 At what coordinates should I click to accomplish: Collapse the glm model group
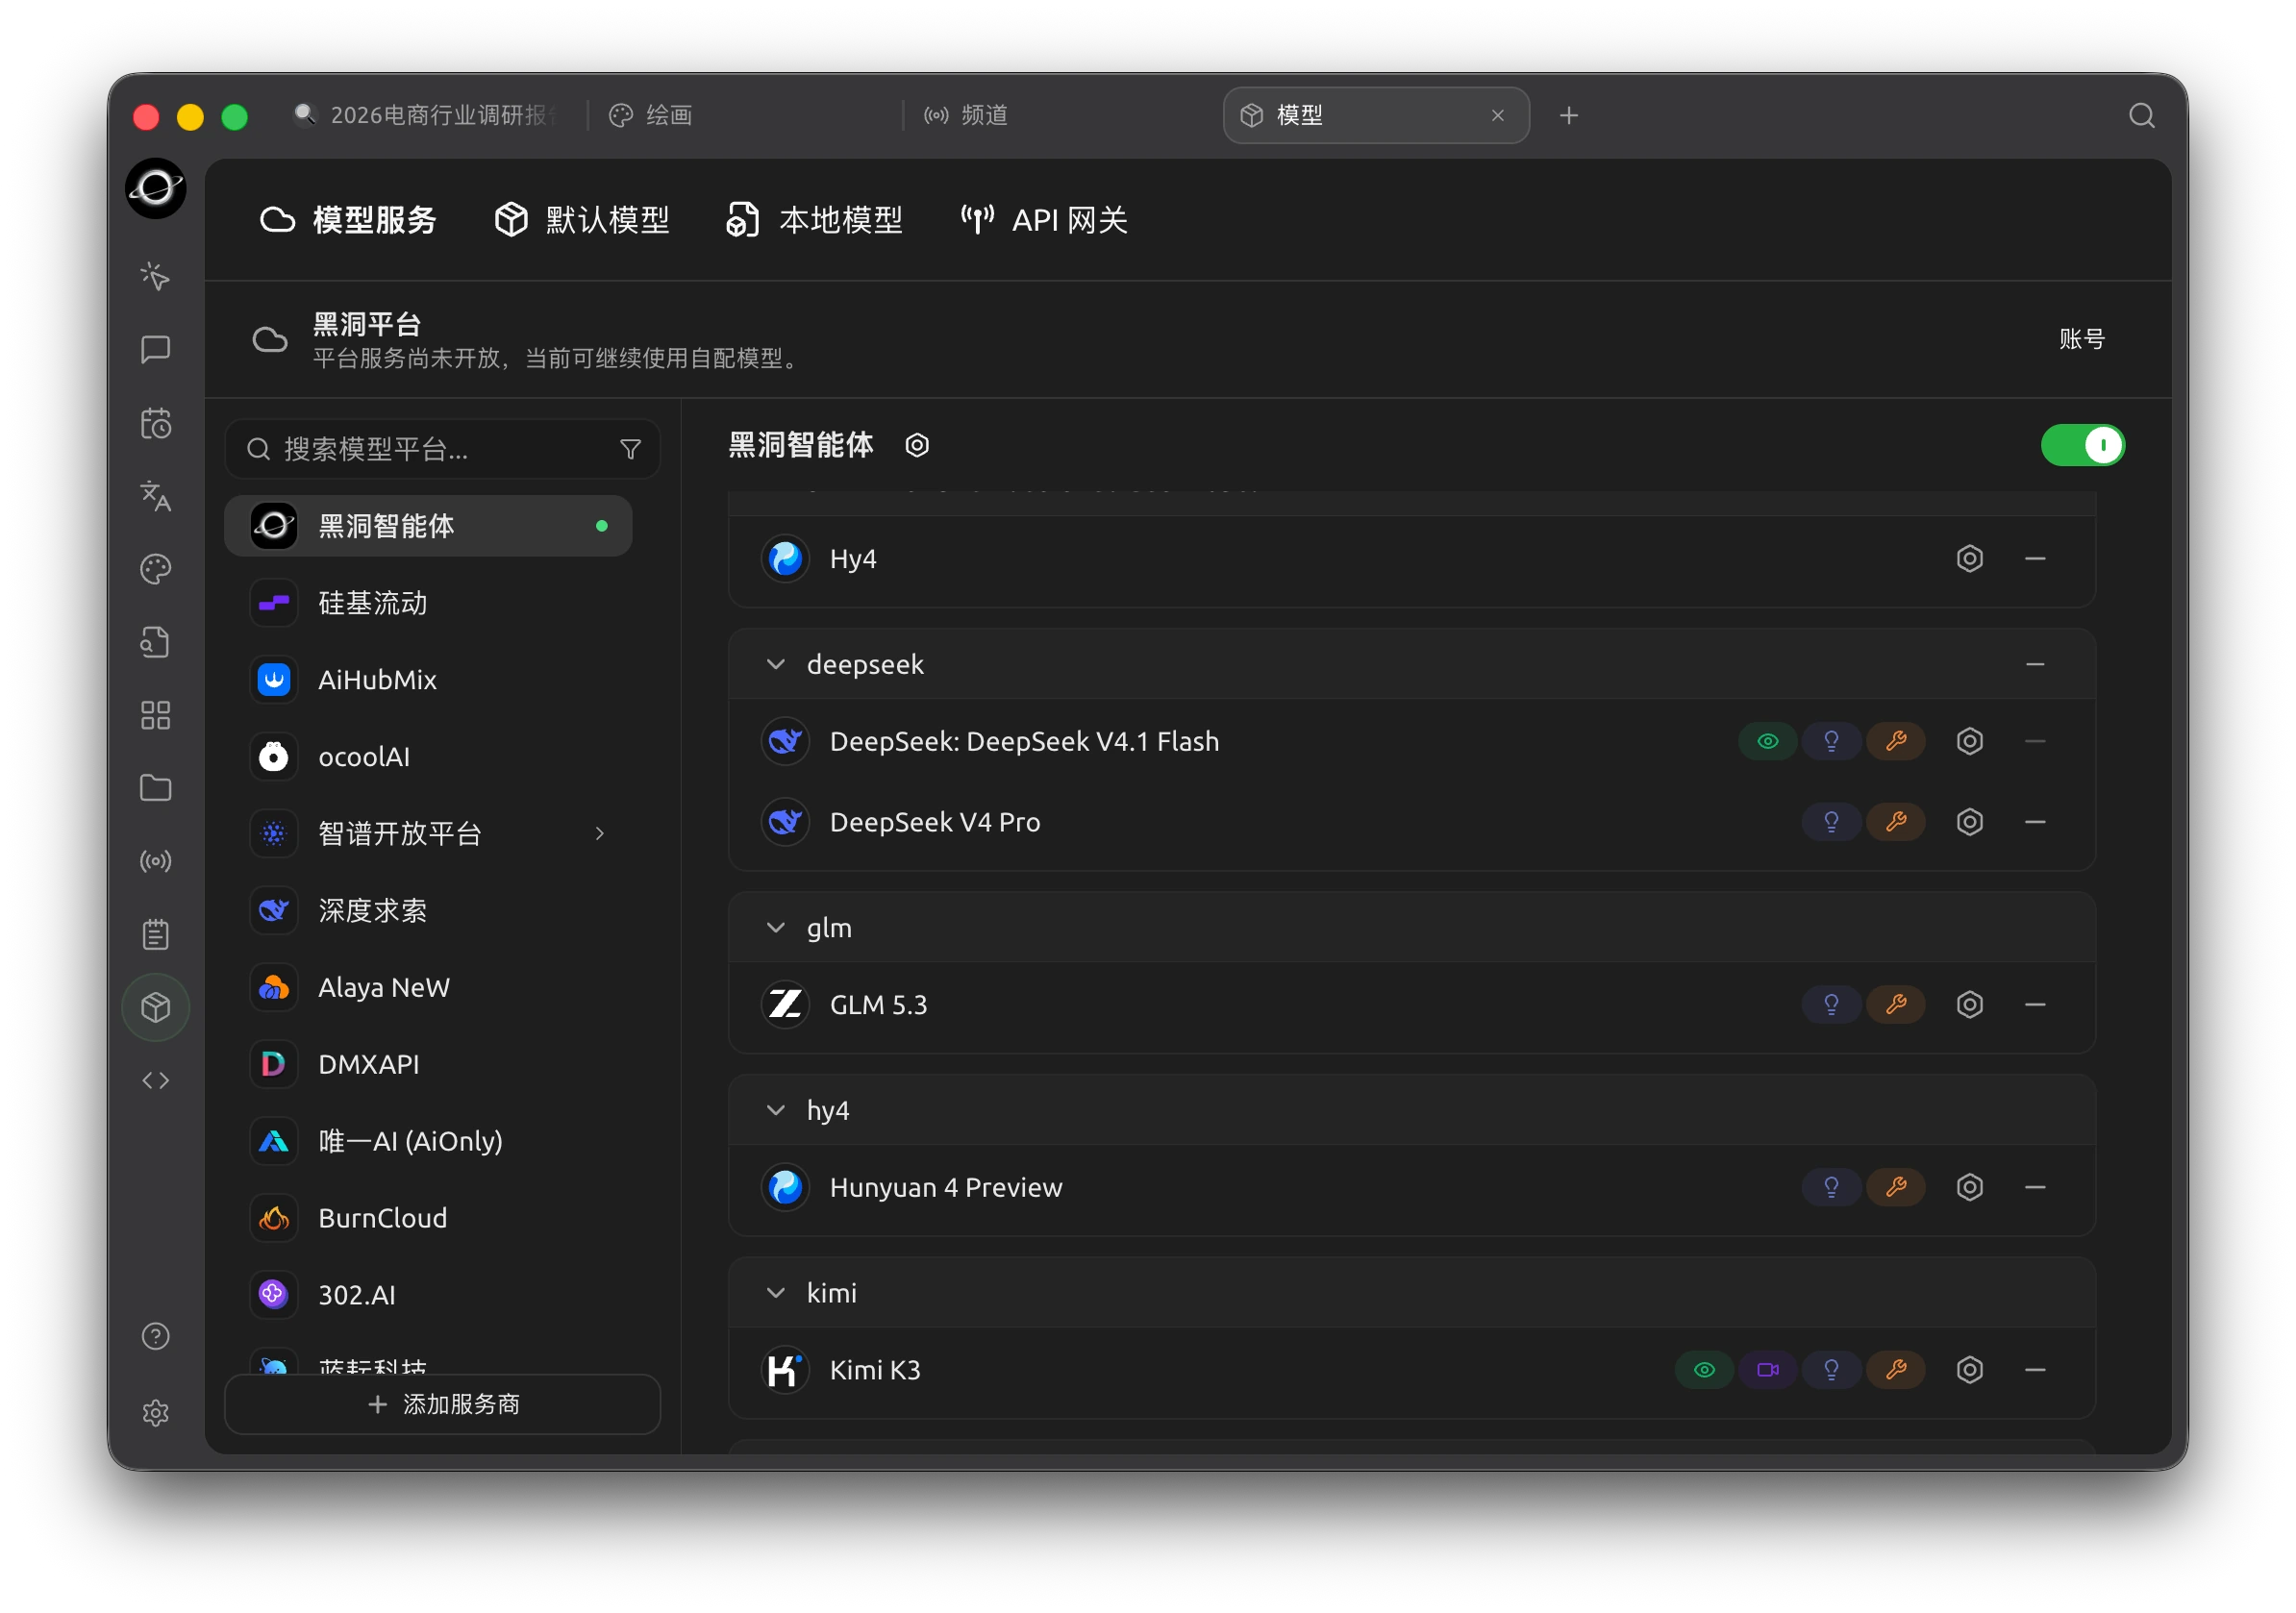pos(775,927)
